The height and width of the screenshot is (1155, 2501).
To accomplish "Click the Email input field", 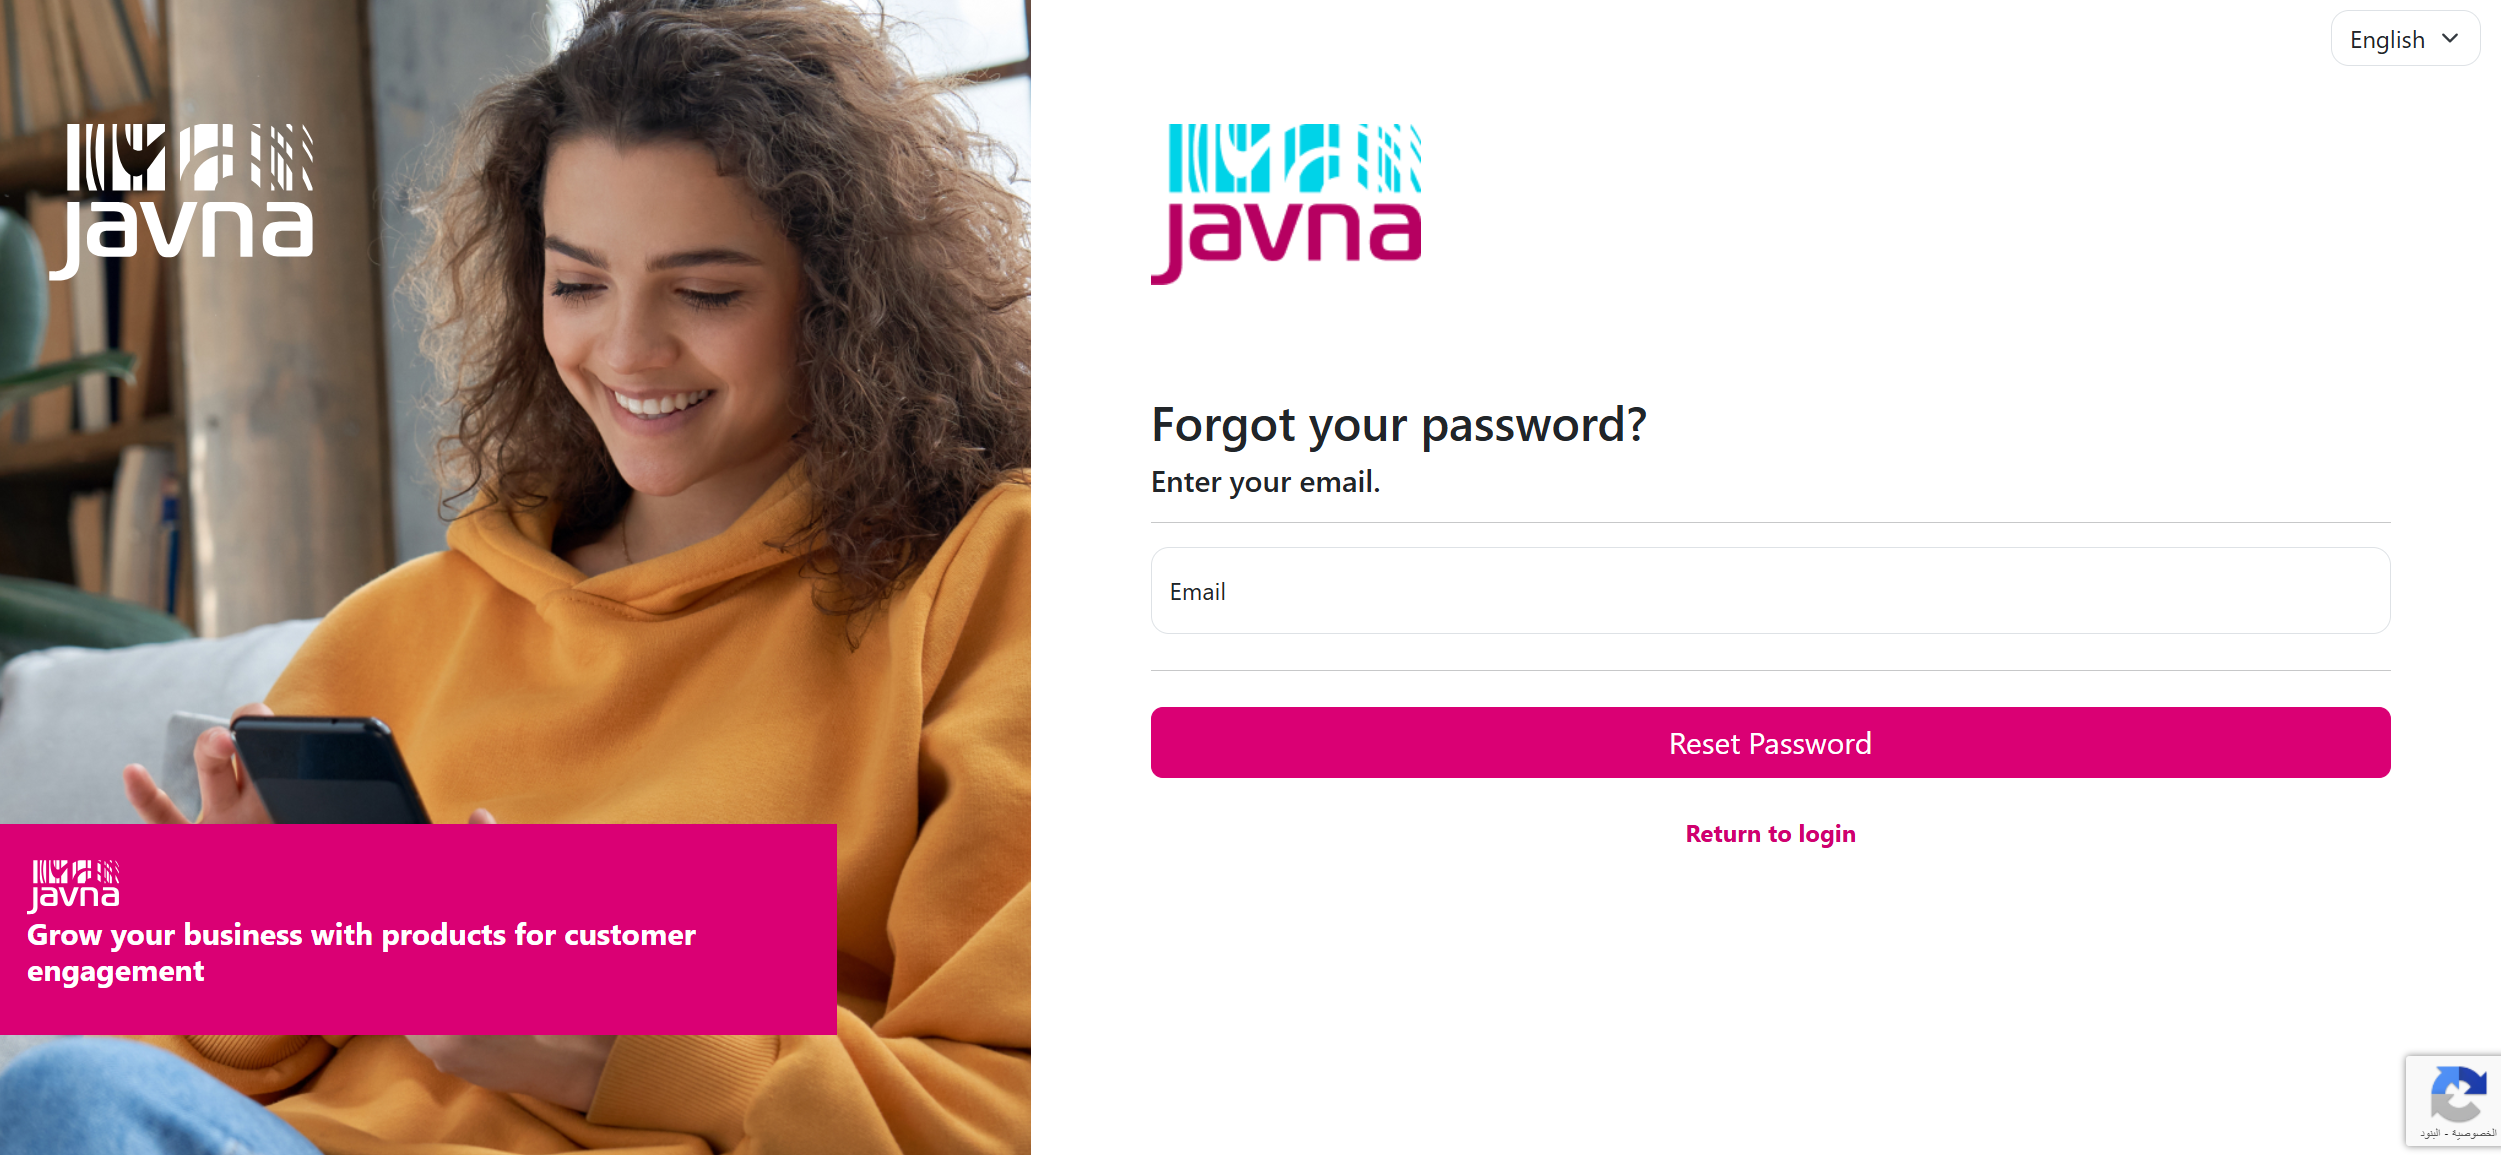I will click(1770, 590).
